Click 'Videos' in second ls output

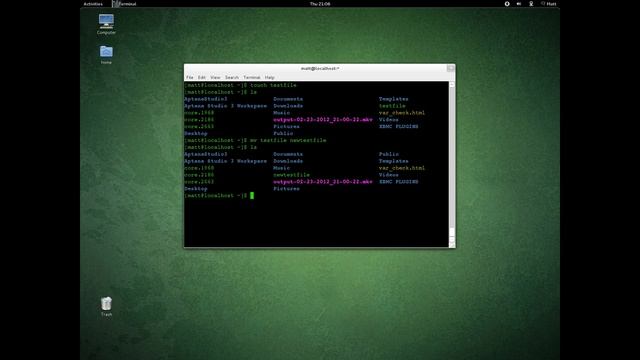(389, 175)
